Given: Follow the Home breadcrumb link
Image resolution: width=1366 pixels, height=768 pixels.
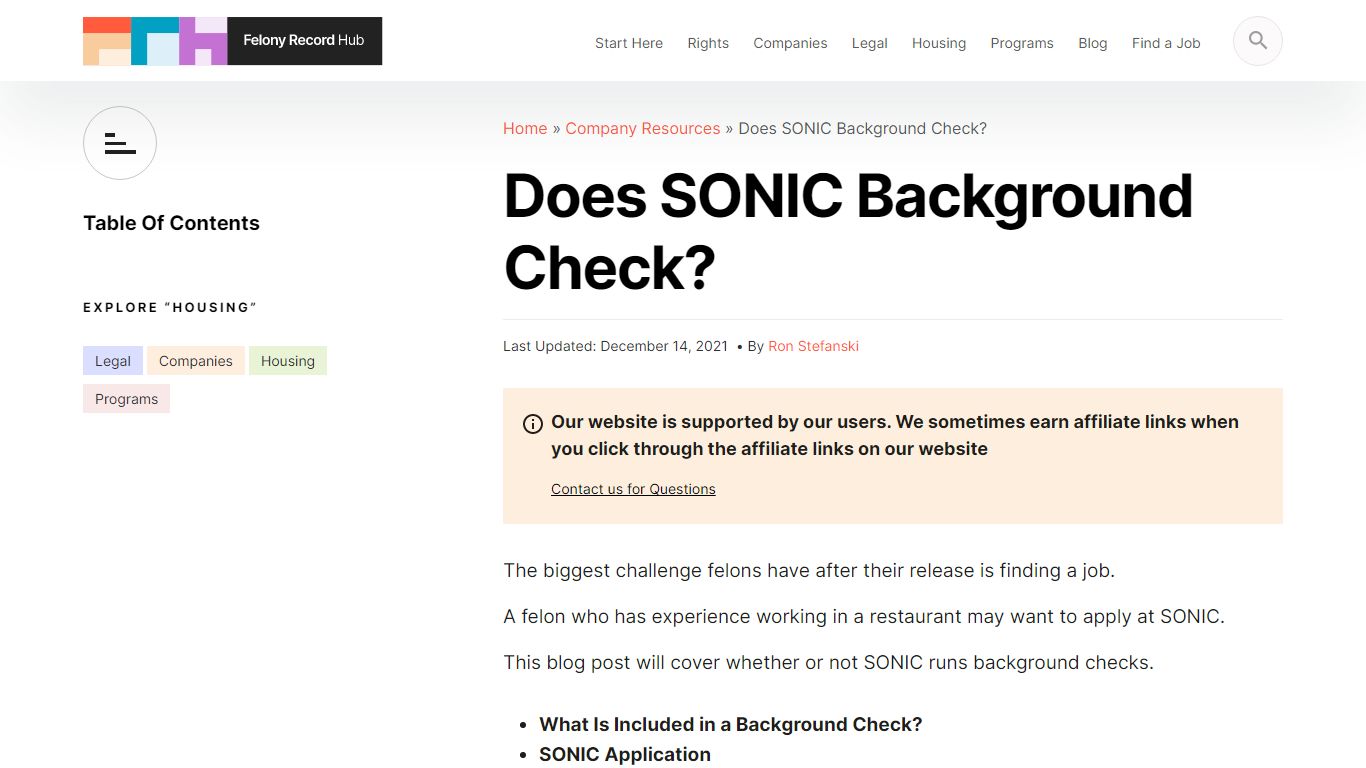Looking at the screenshot, I should 525,128.
